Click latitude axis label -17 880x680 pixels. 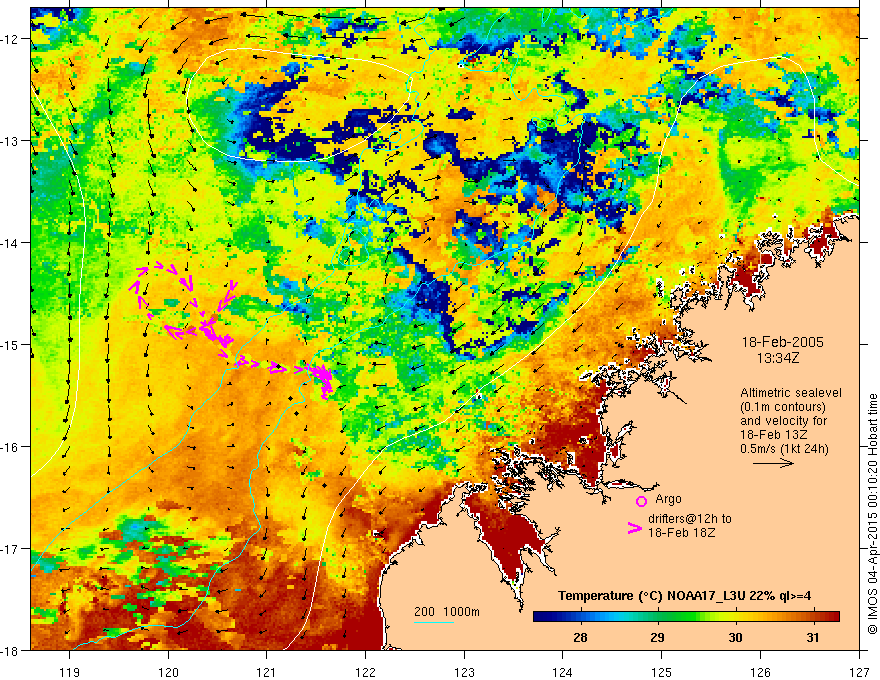point(10,549)
